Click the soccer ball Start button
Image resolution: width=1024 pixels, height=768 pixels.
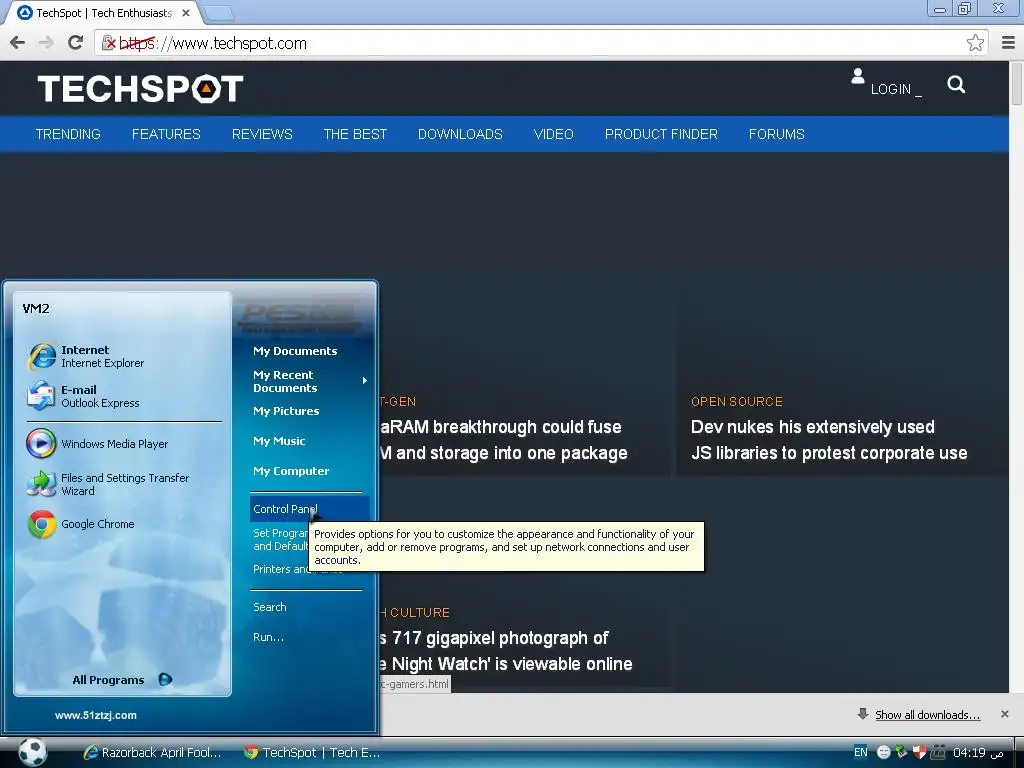coord(31,752)
